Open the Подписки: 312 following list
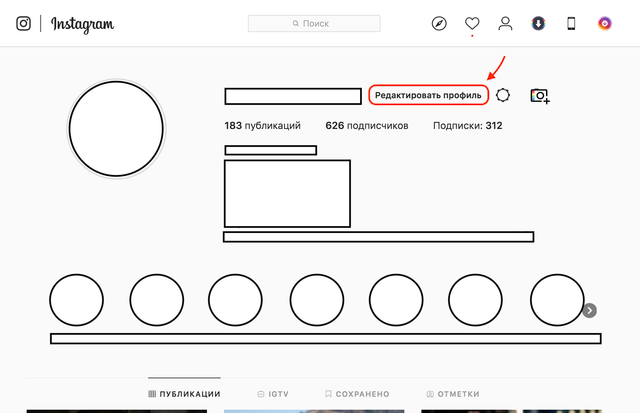The image size is (640, 413). (467, 126)
